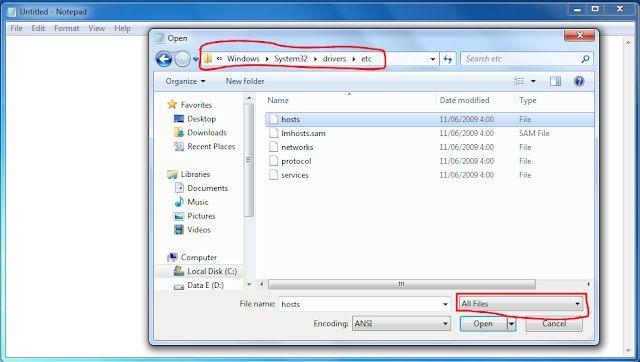The width and height of the screenshot is (640, 362).
Task: Select the System32 breadcrumb segment
Action: pyautogui.click(x=291, y=59)
